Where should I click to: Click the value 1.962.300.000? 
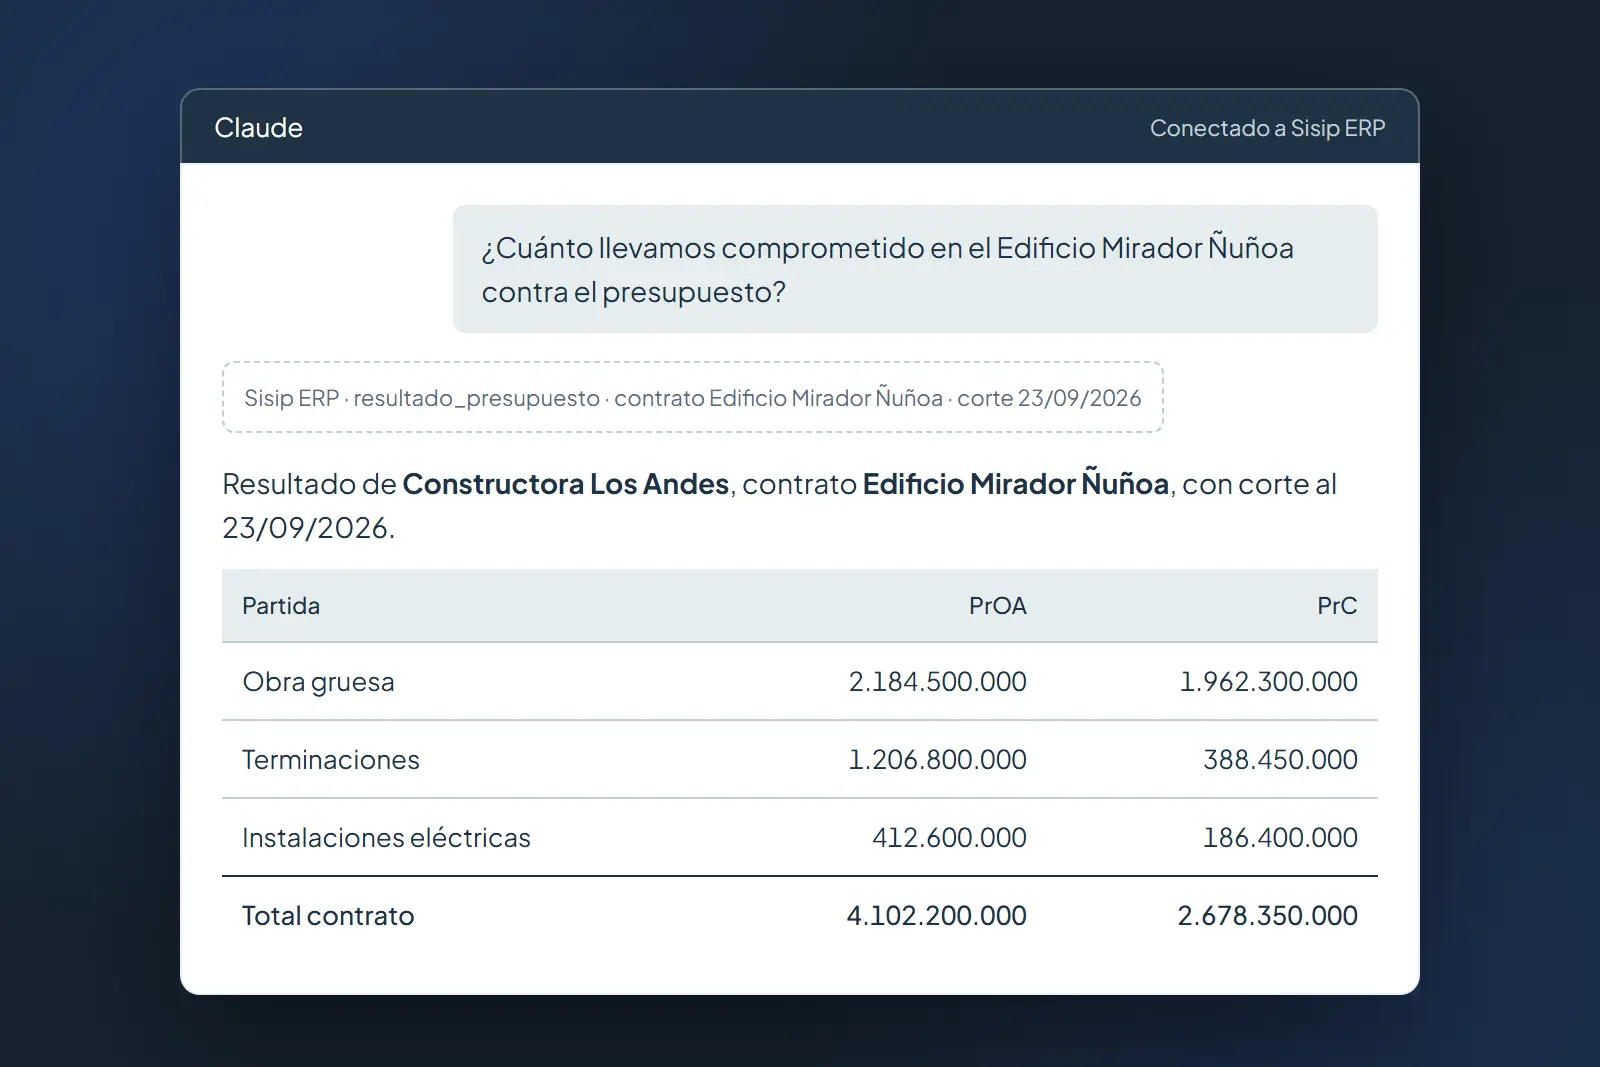click(x=1268, y=682)
